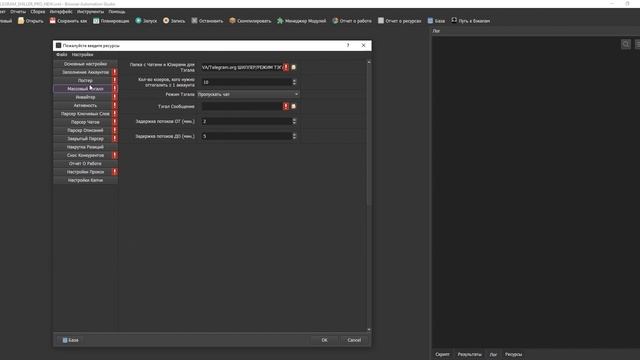Viewport: 640px width, 360px height.
Task: Click stepper arrows of users-per-account field
Action: [294, 82]
